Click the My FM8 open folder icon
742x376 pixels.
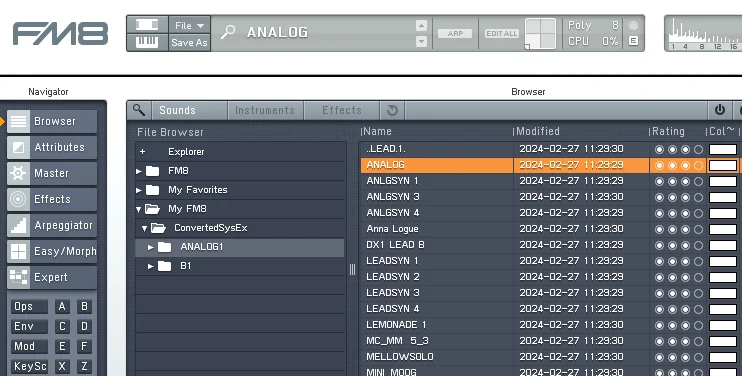click(x=152, y=209)
